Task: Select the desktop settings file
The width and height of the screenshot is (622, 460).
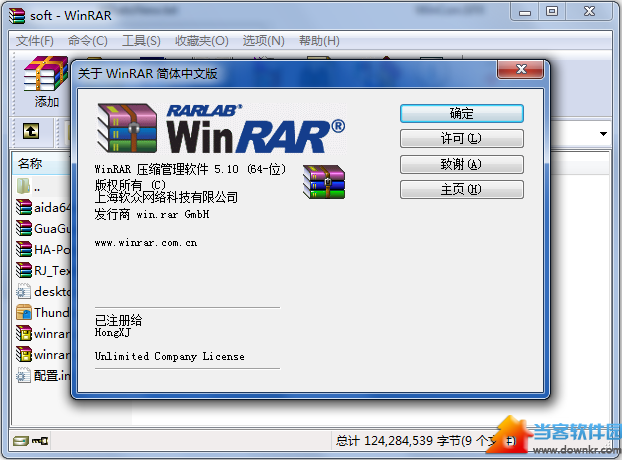Action: 43,291
